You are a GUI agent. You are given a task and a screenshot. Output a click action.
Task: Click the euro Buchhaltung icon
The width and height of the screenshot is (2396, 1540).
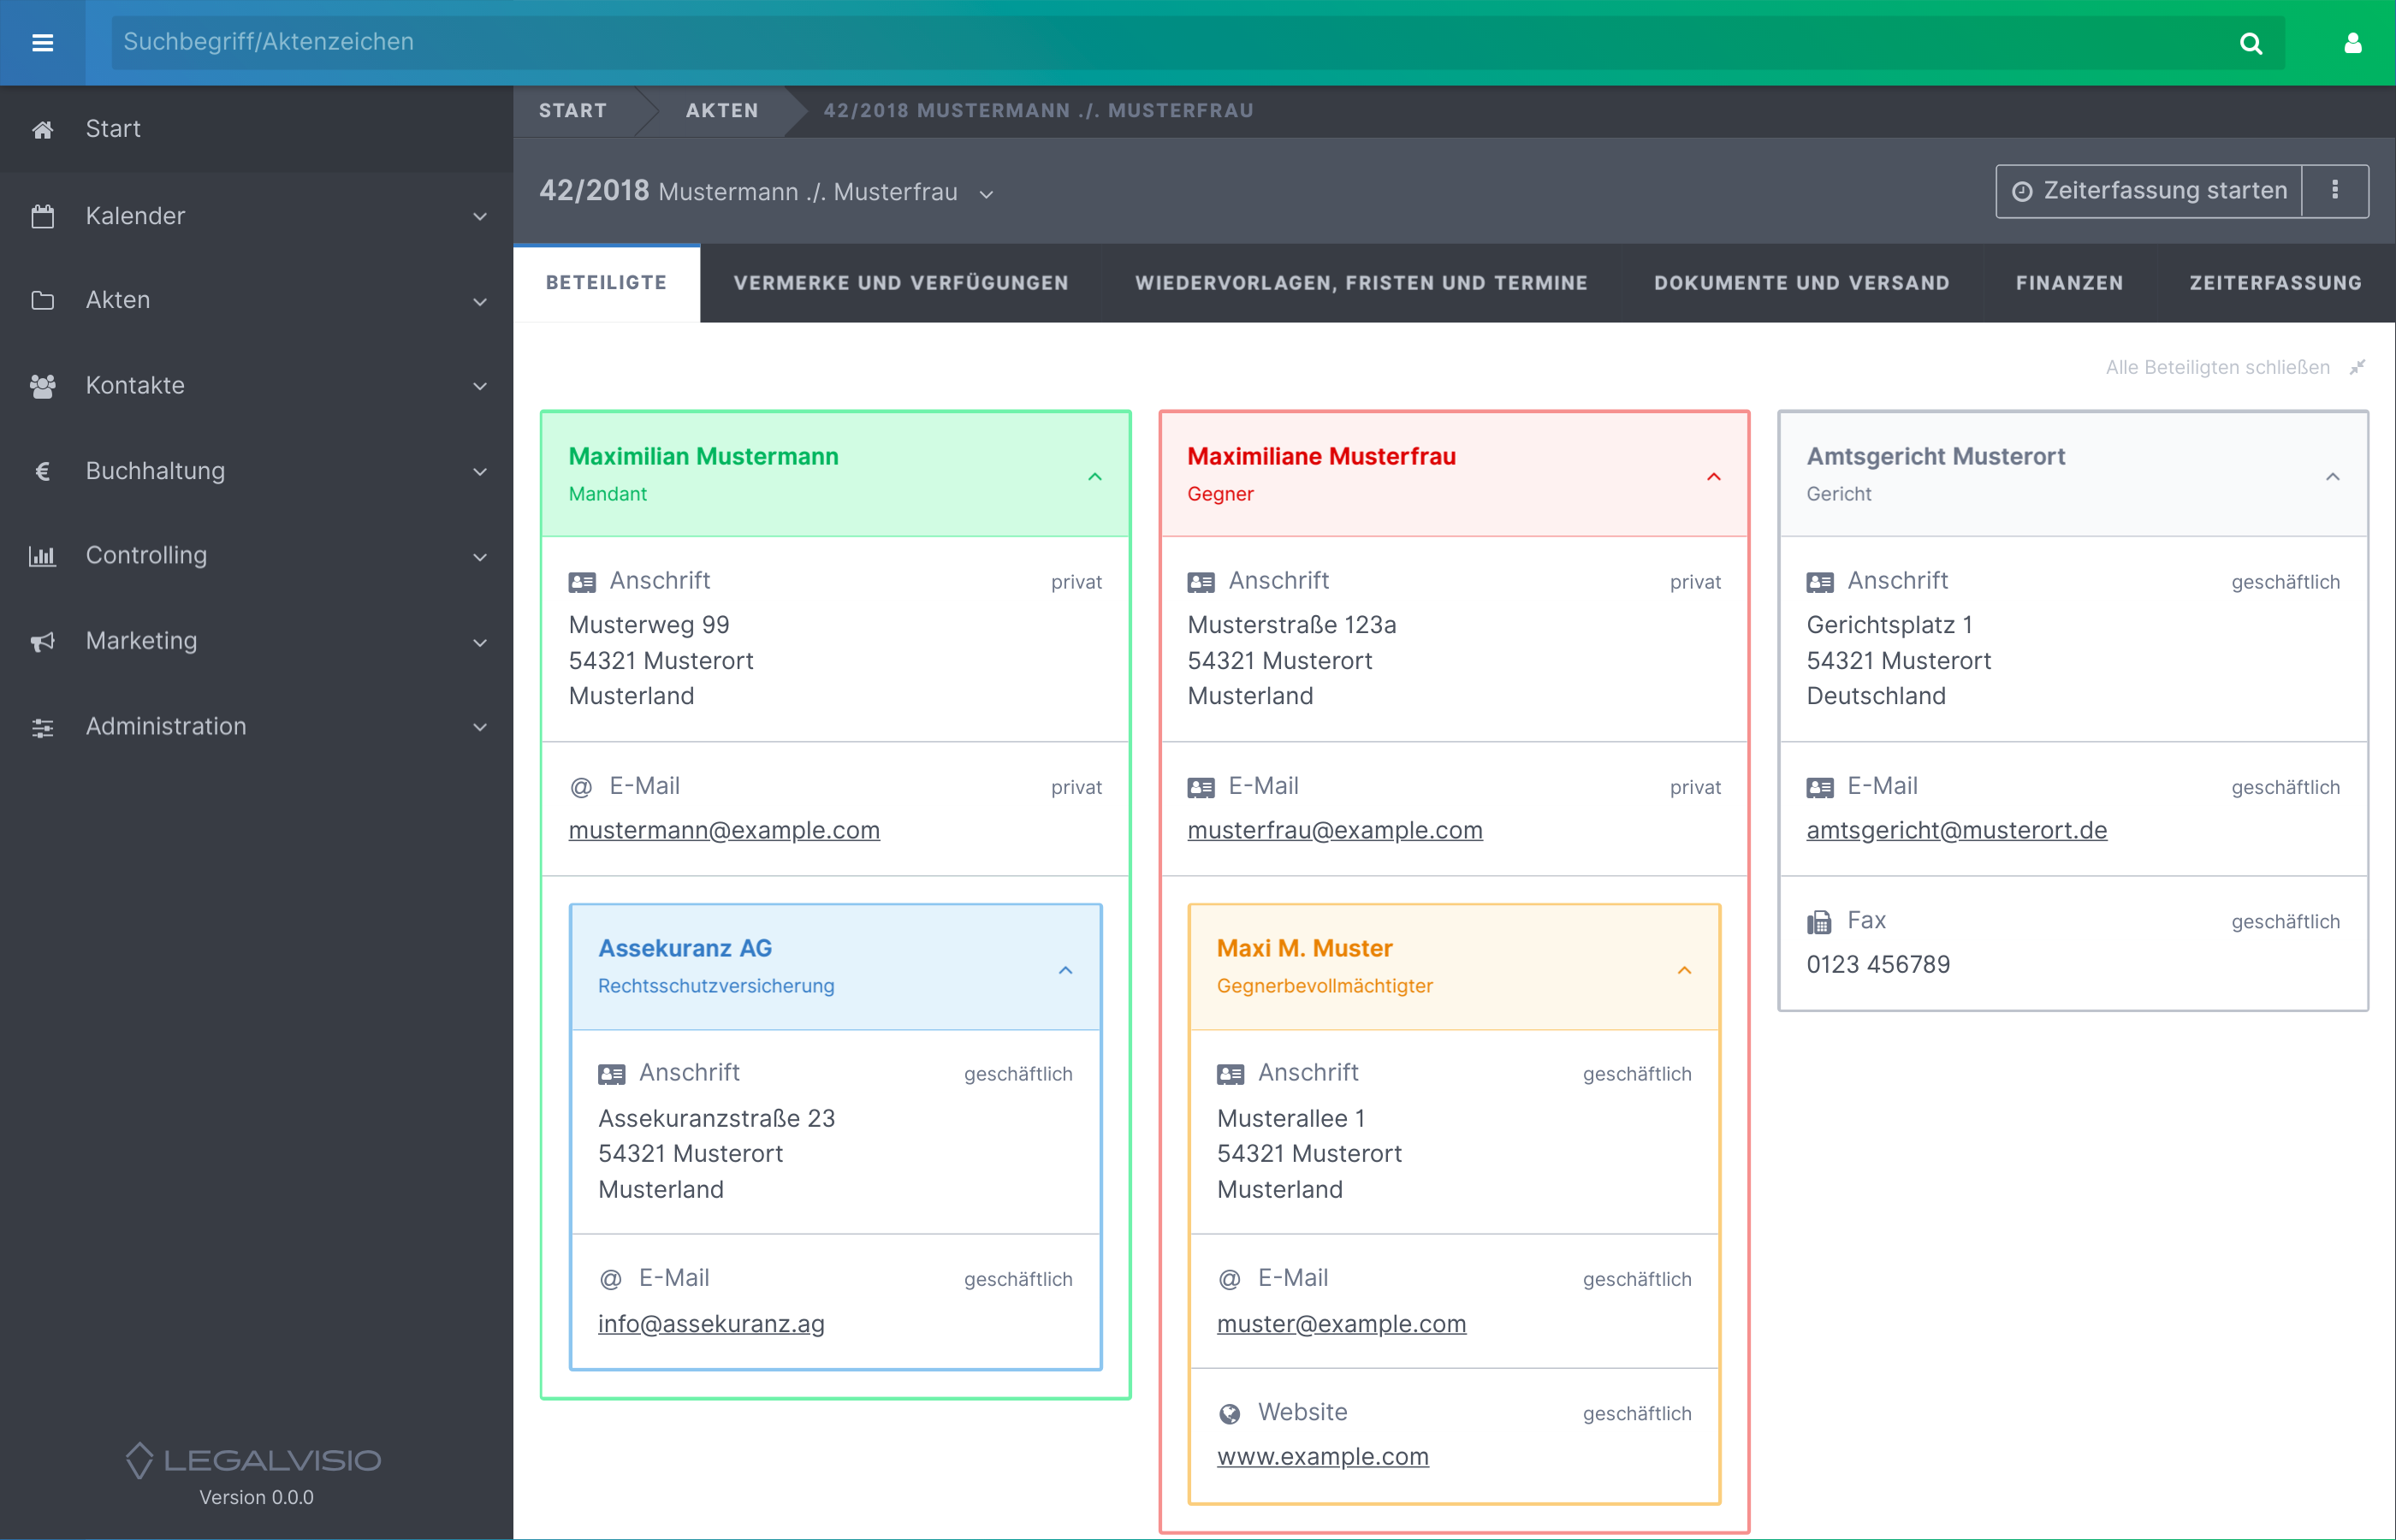pyautogui.click(x=42, y=471)
